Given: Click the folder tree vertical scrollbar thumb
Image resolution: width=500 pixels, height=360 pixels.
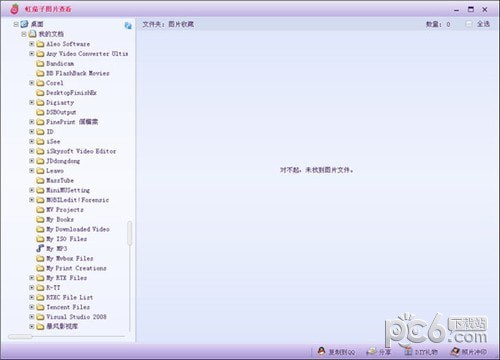Looking at the screenshot, I should 129,233.
